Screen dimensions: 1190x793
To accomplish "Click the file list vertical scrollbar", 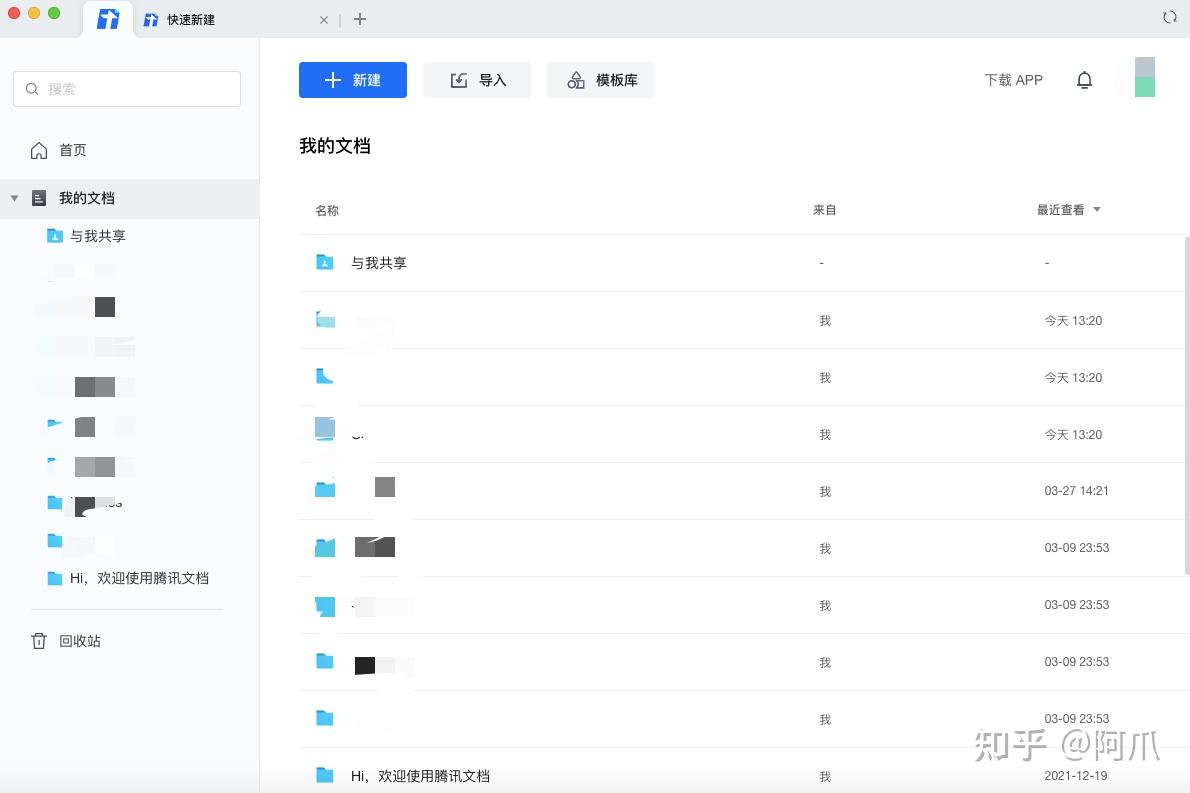I will (x=1186, y=405).
